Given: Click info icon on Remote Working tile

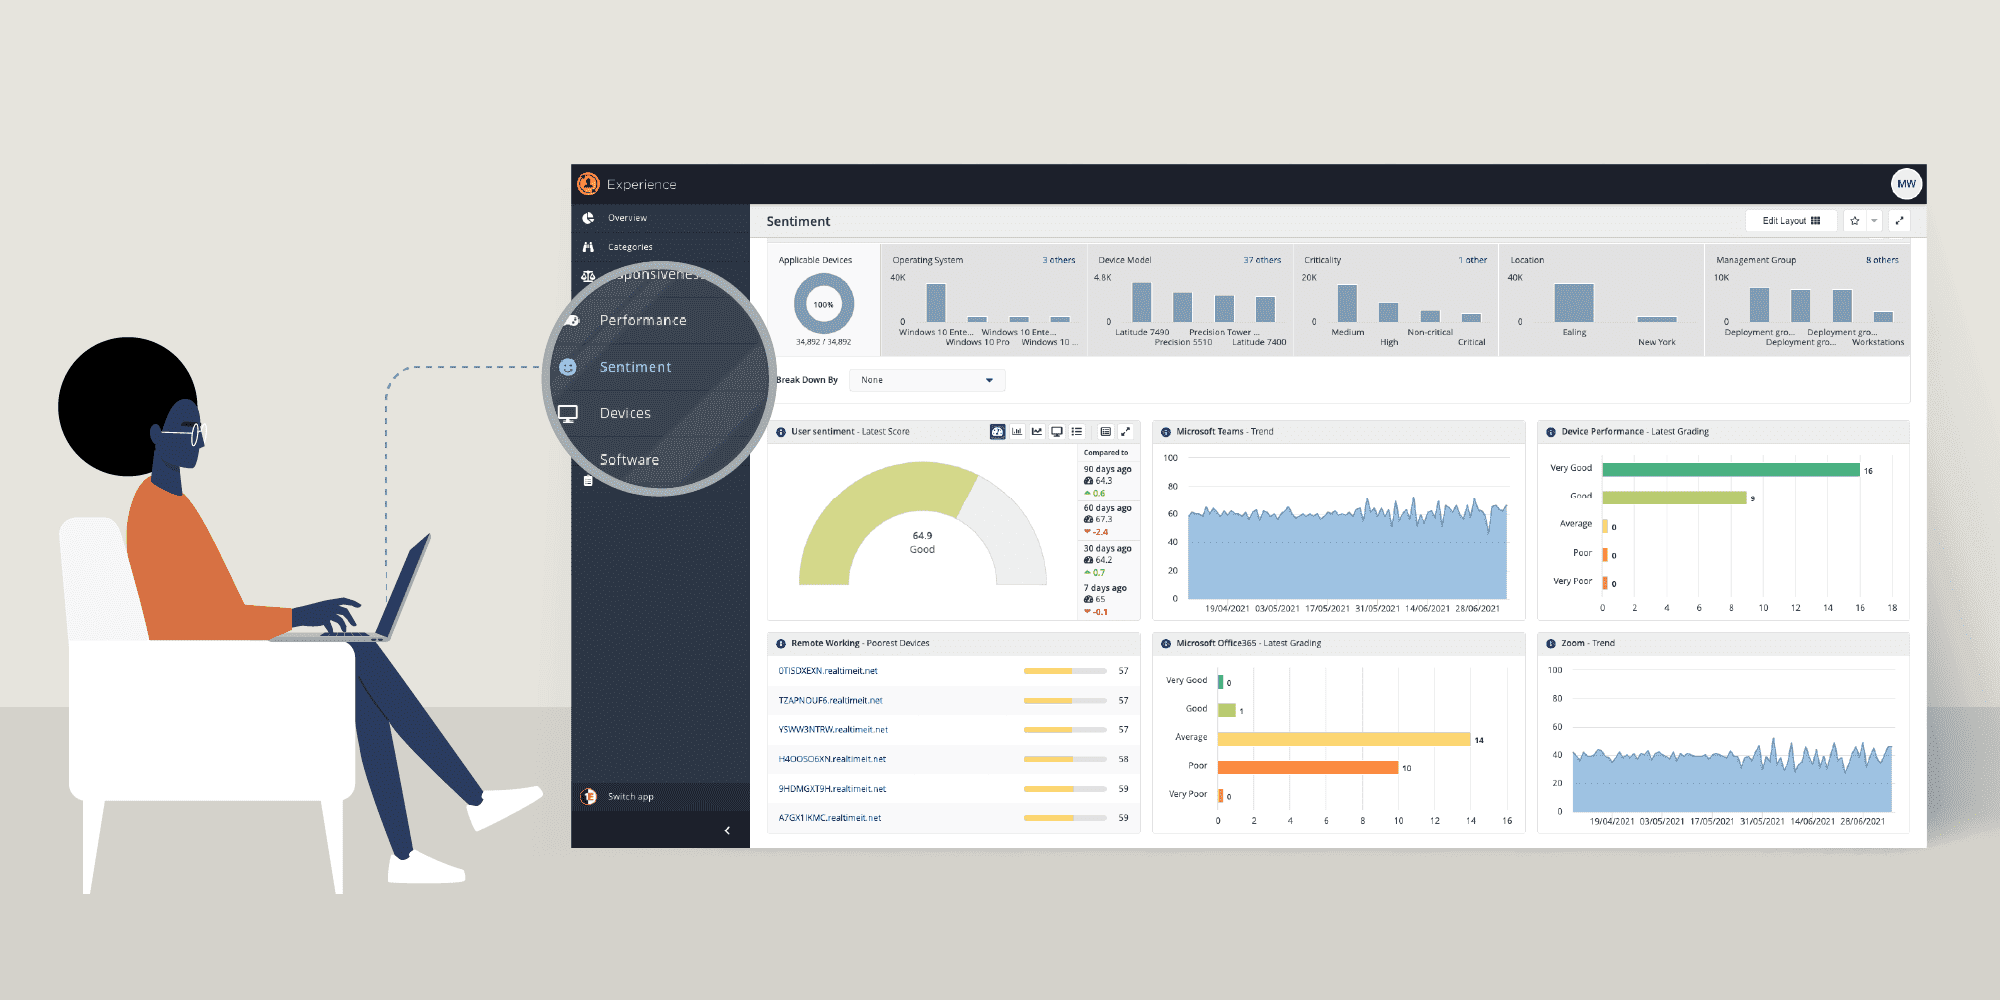Looking at the screenshot, I should [781, 644].
